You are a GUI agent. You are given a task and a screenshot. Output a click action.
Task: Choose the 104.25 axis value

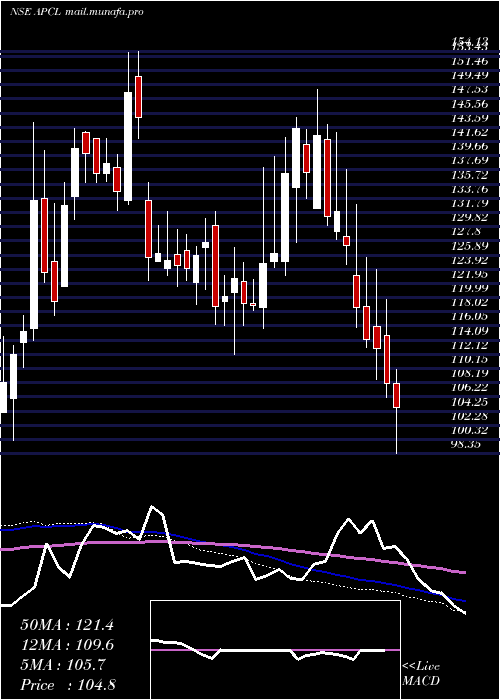[470, 402]
